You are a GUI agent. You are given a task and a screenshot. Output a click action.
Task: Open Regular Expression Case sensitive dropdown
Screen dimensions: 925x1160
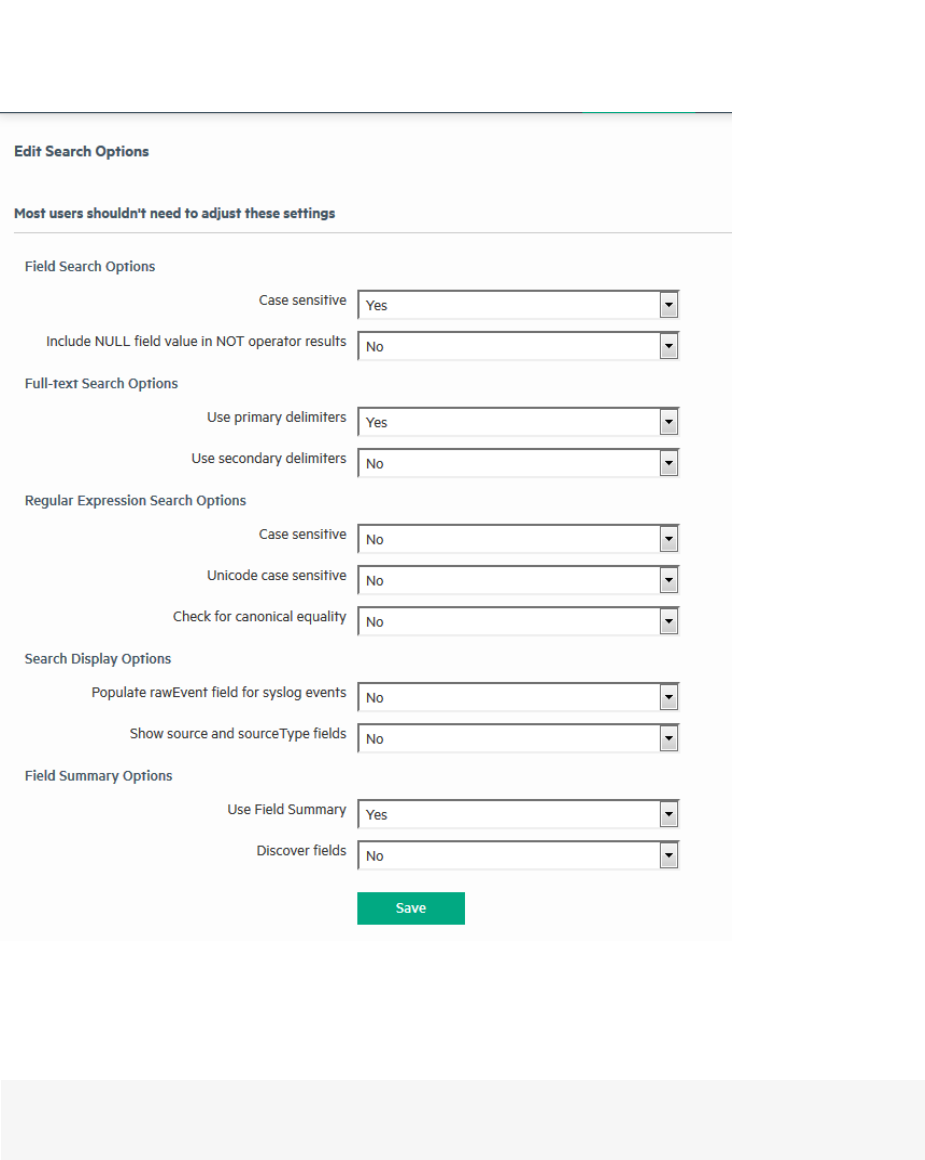[518, 539]
